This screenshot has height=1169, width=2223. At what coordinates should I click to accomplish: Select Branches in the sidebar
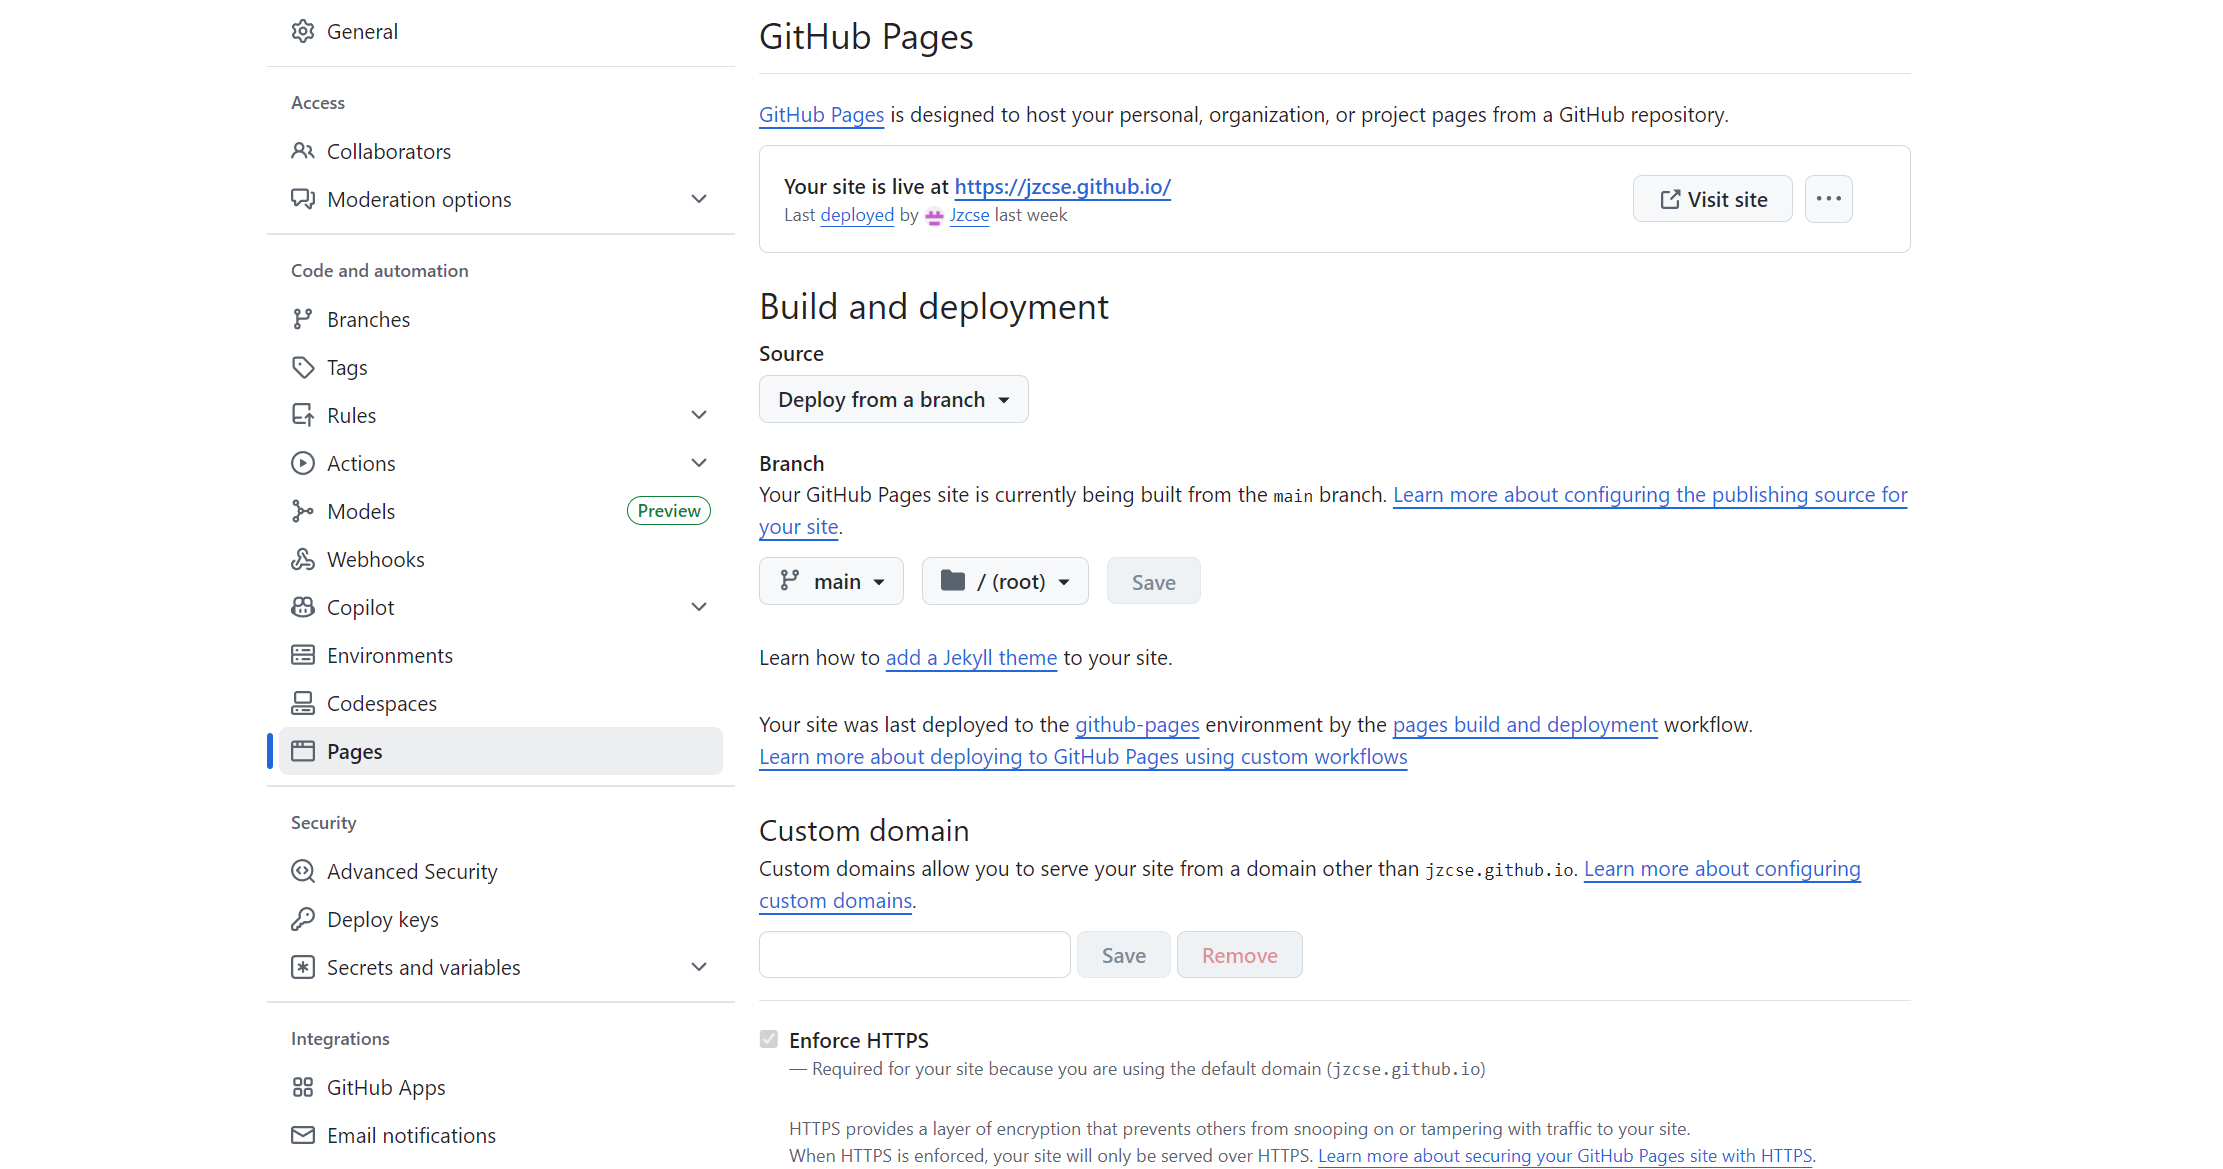click(368, 320)
